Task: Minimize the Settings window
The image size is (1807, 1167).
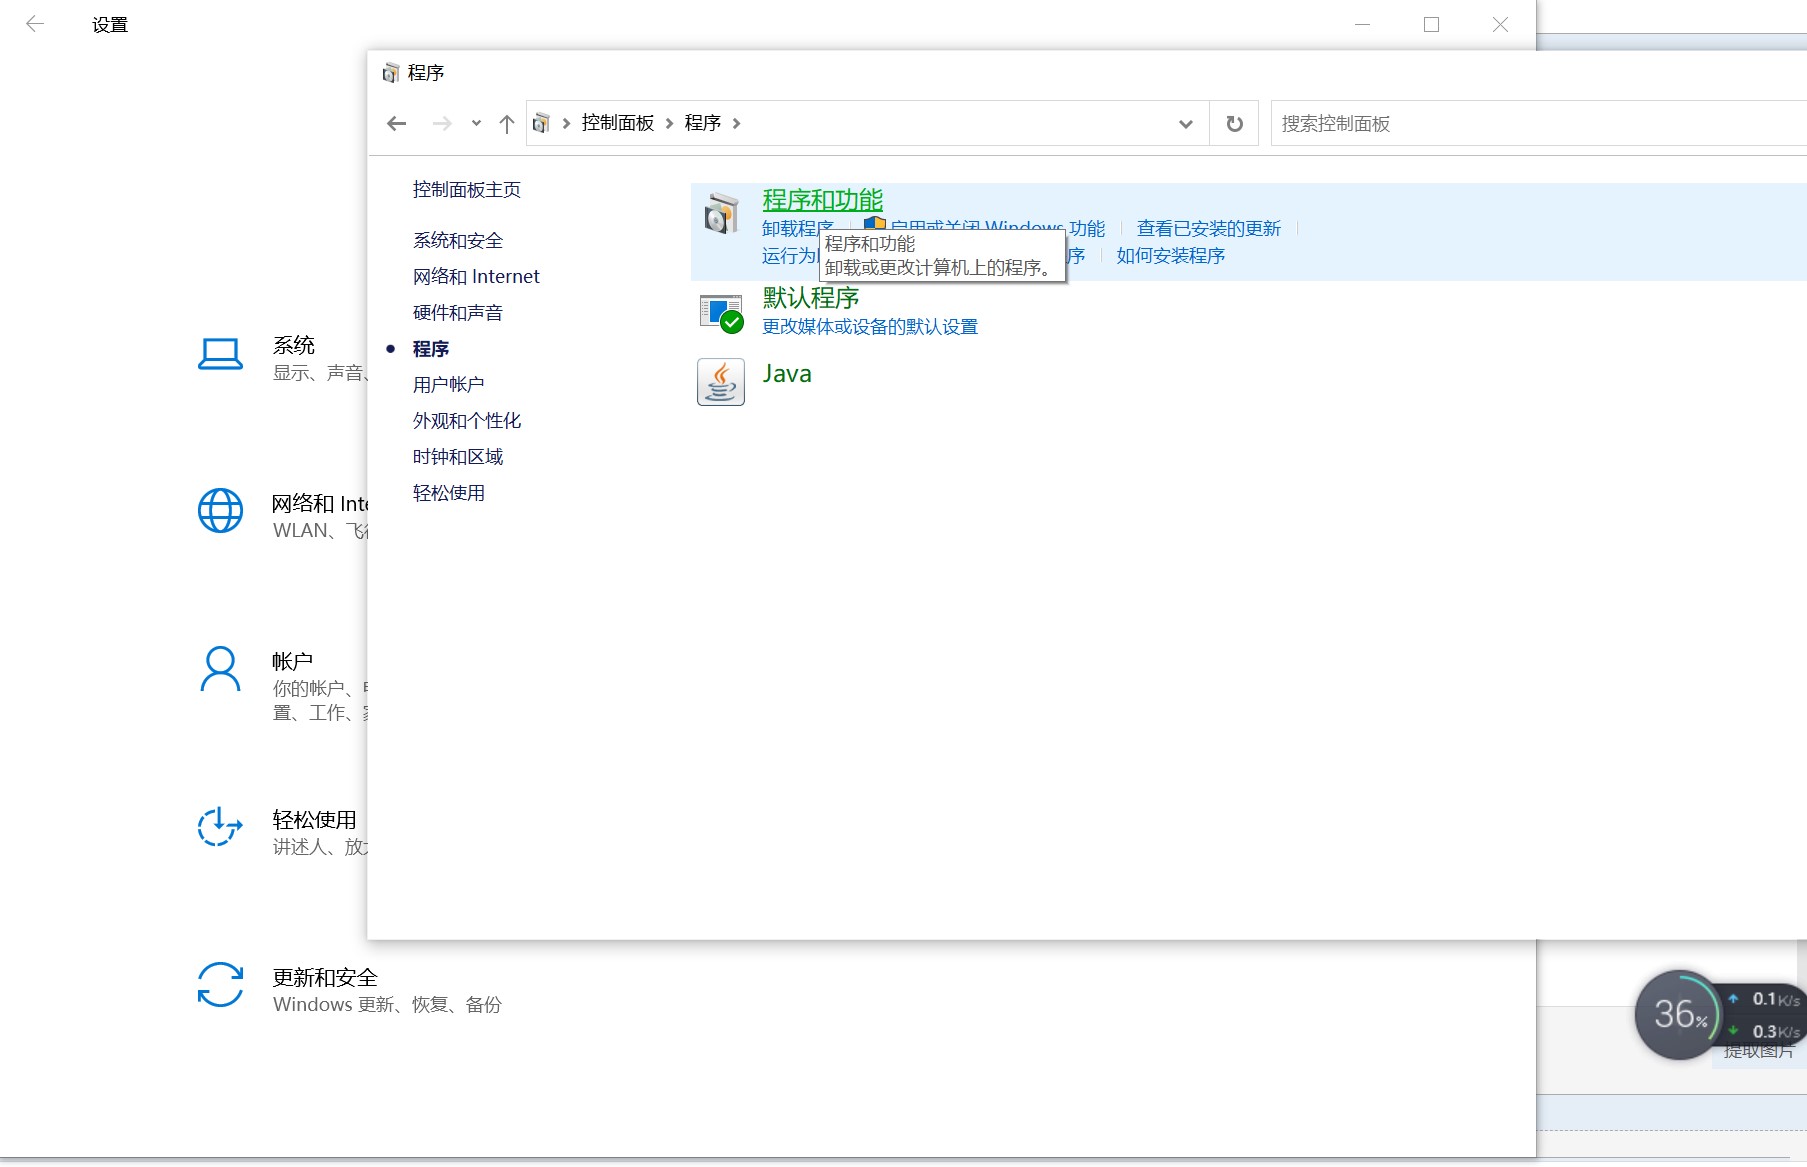Action: [1362, 24]
